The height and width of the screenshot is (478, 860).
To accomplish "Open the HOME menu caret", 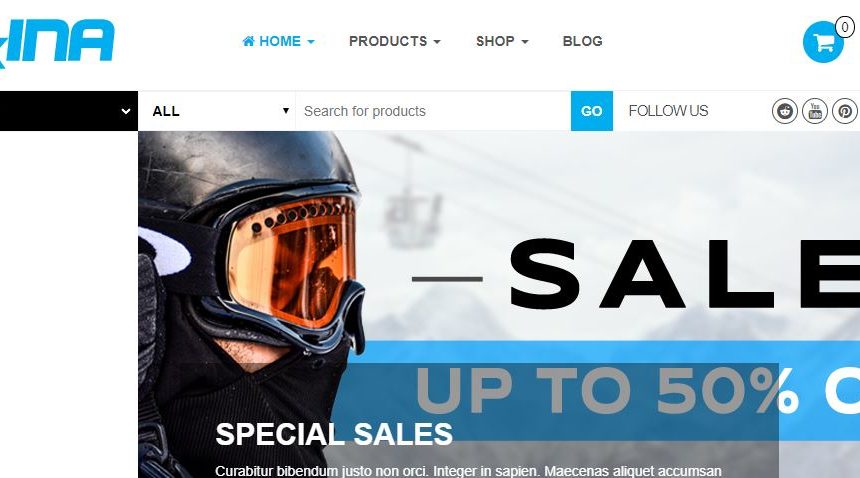I will [310, 42].
